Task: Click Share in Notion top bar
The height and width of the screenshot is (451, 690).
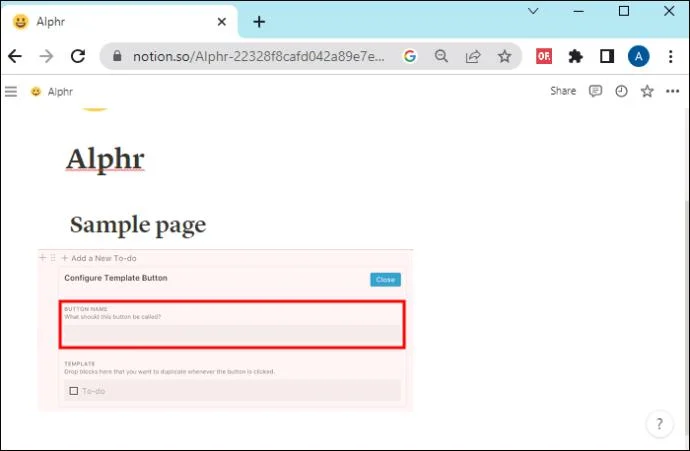Action: 563,91
